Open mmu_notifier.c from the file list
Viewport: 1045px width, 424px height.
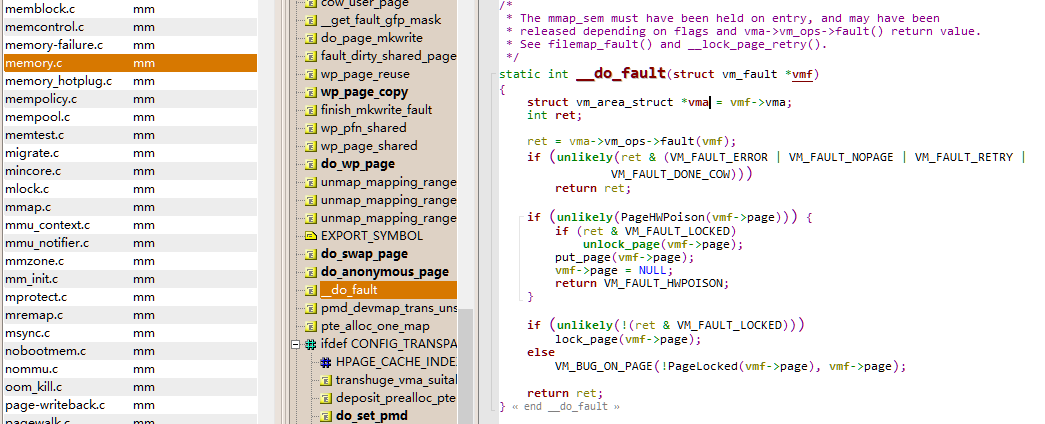point(129,243)
